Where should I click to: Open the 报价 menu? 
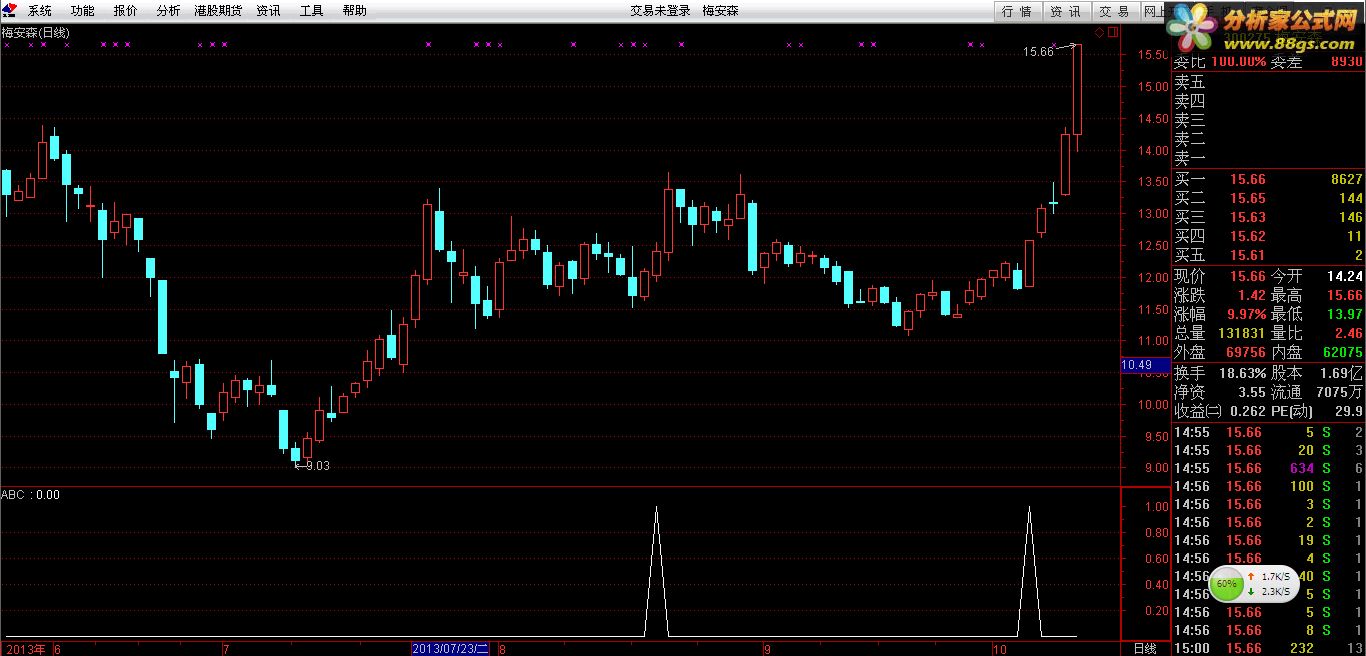tap(126, 11)
